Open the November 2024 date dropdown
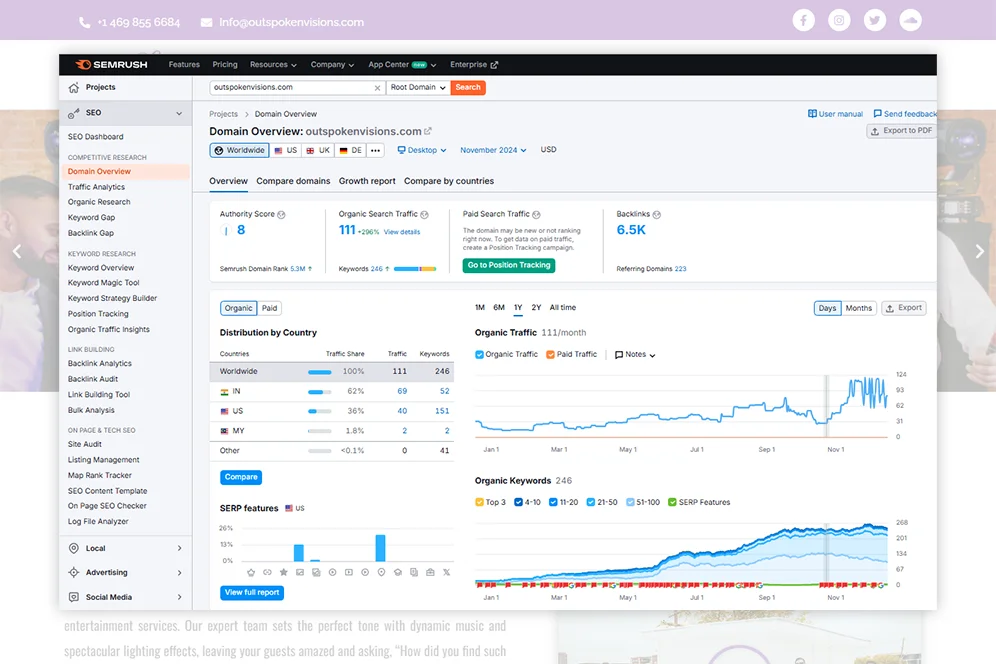 point(493,150)
